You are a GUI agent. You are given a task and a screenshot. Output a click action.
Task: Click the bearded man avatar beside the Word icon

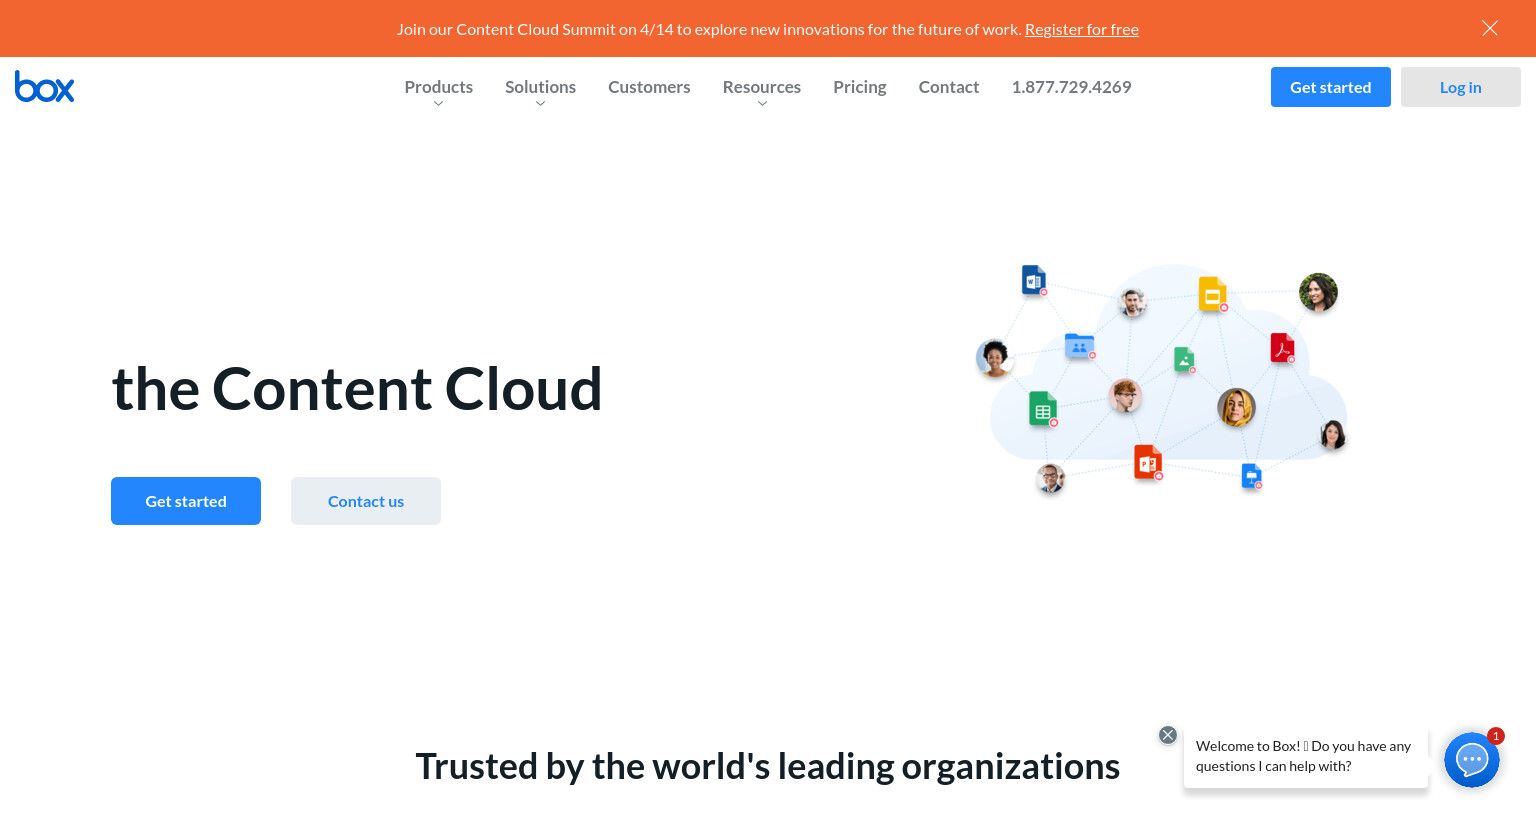click(1132, 302)
